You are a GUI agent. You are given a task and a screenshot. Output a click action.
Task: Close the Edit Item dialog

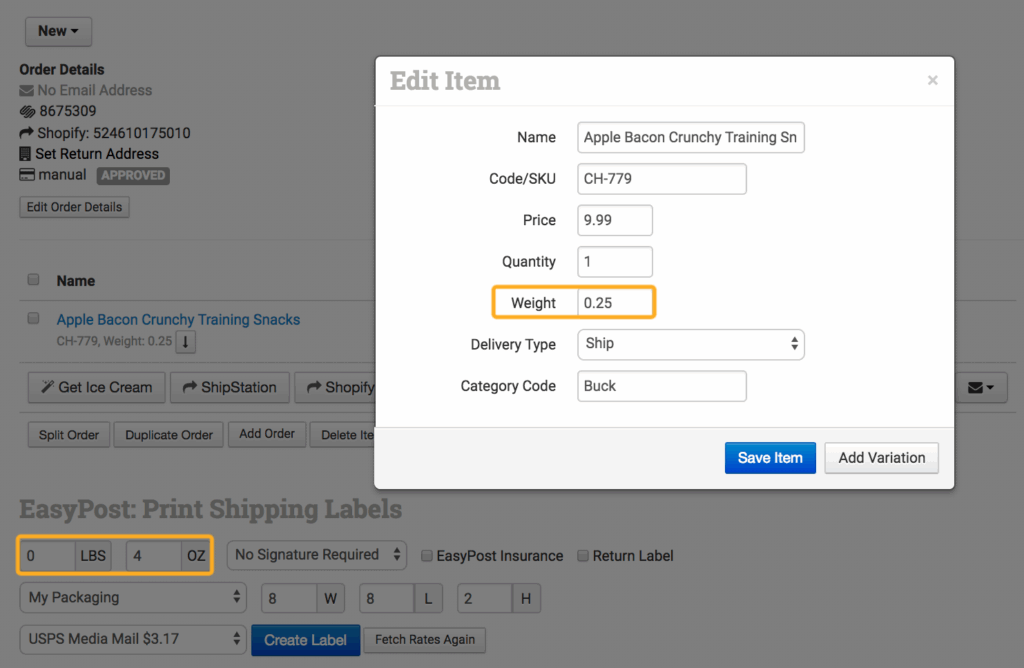(x=932, y=81)
